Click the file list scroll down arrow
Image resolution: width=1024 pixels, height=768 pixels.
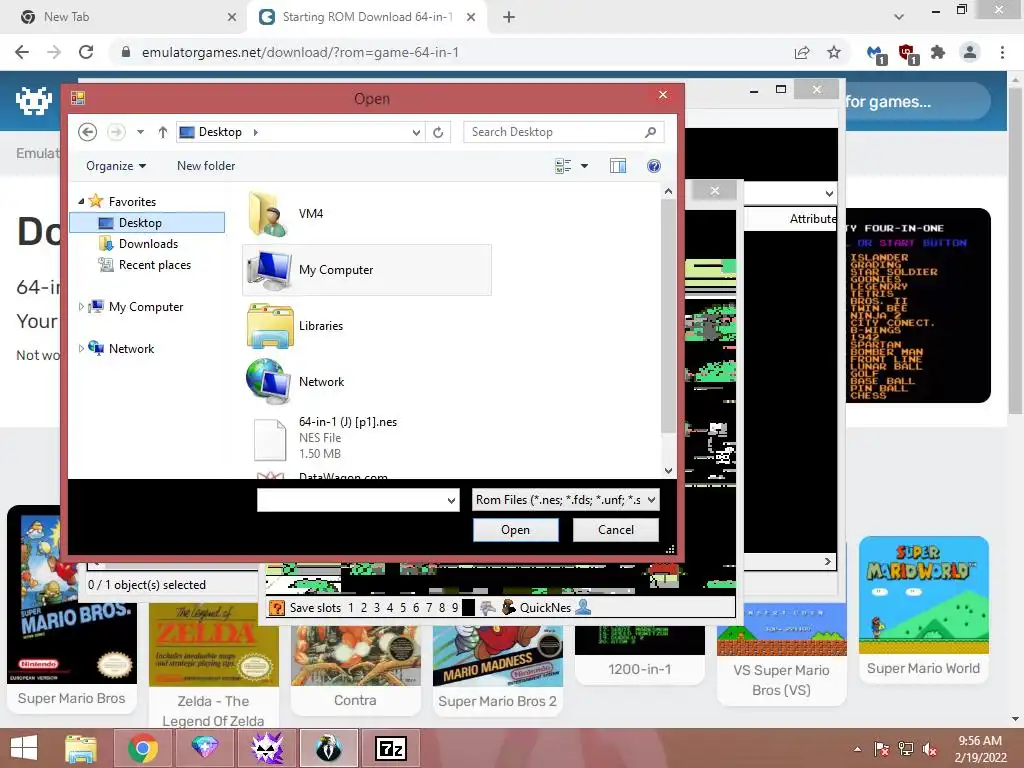click(668, 470)
